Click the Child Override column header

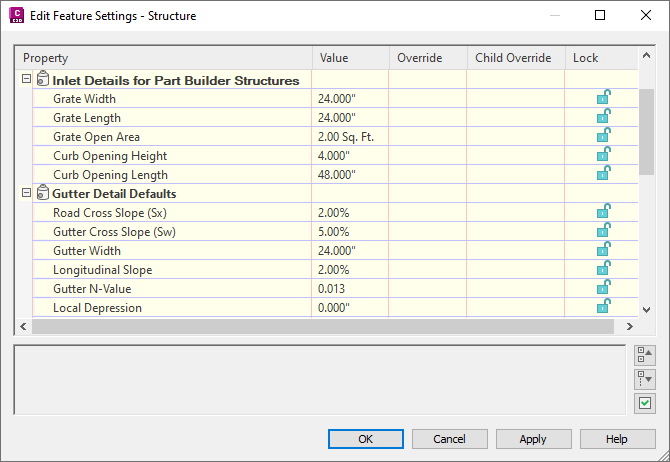515,58
